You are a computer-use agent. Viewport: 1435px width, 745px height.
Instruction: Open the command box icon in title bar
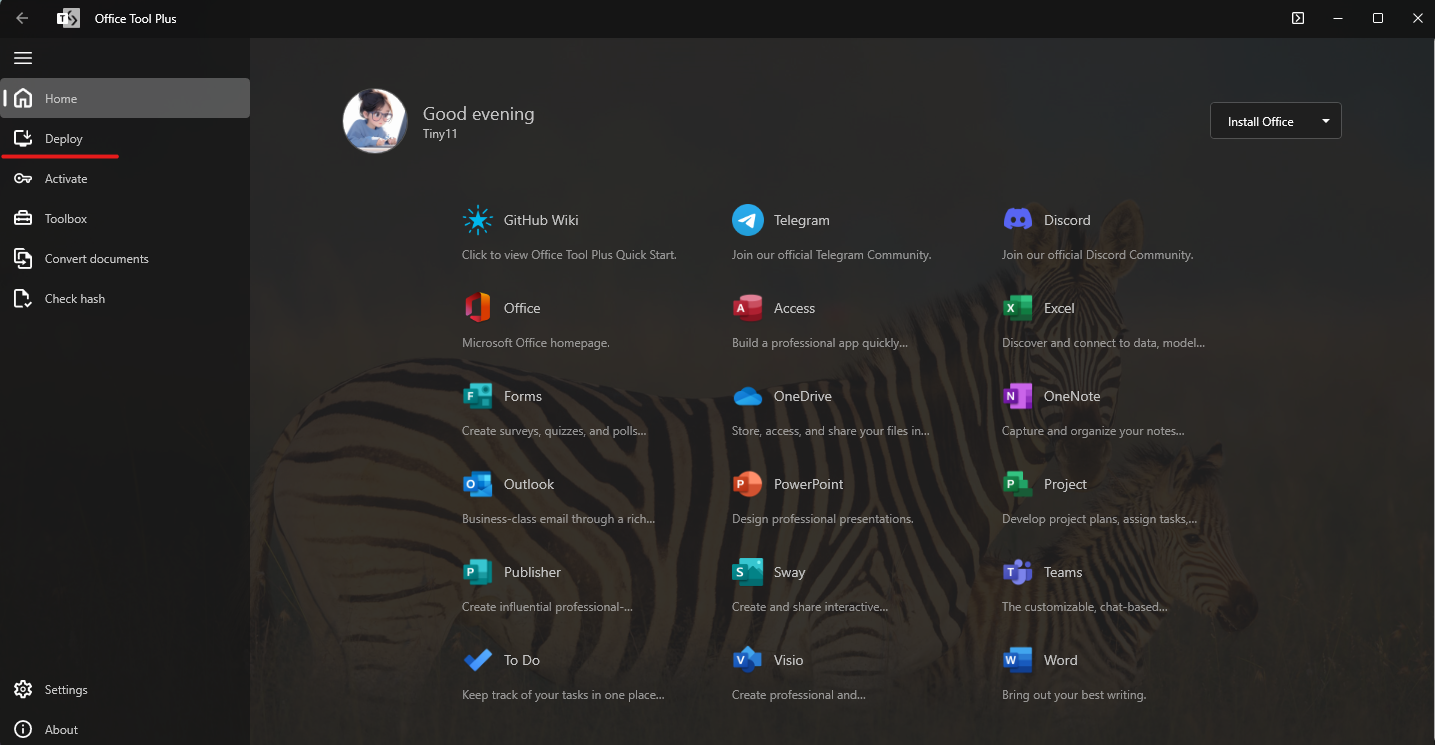tap(1298, 18)
